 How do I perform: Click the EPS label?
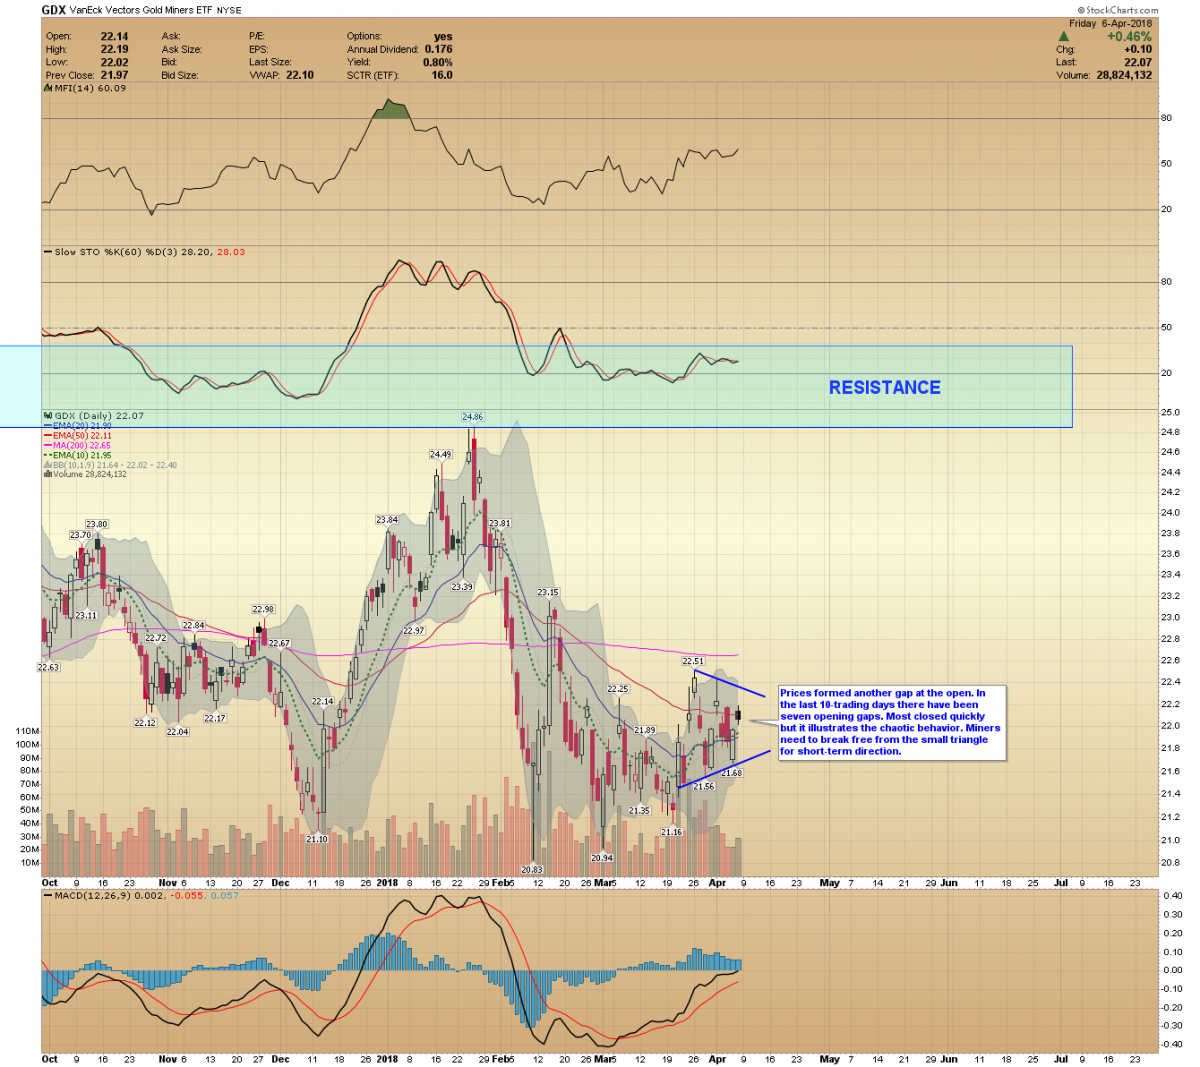[x=258, y=49]
